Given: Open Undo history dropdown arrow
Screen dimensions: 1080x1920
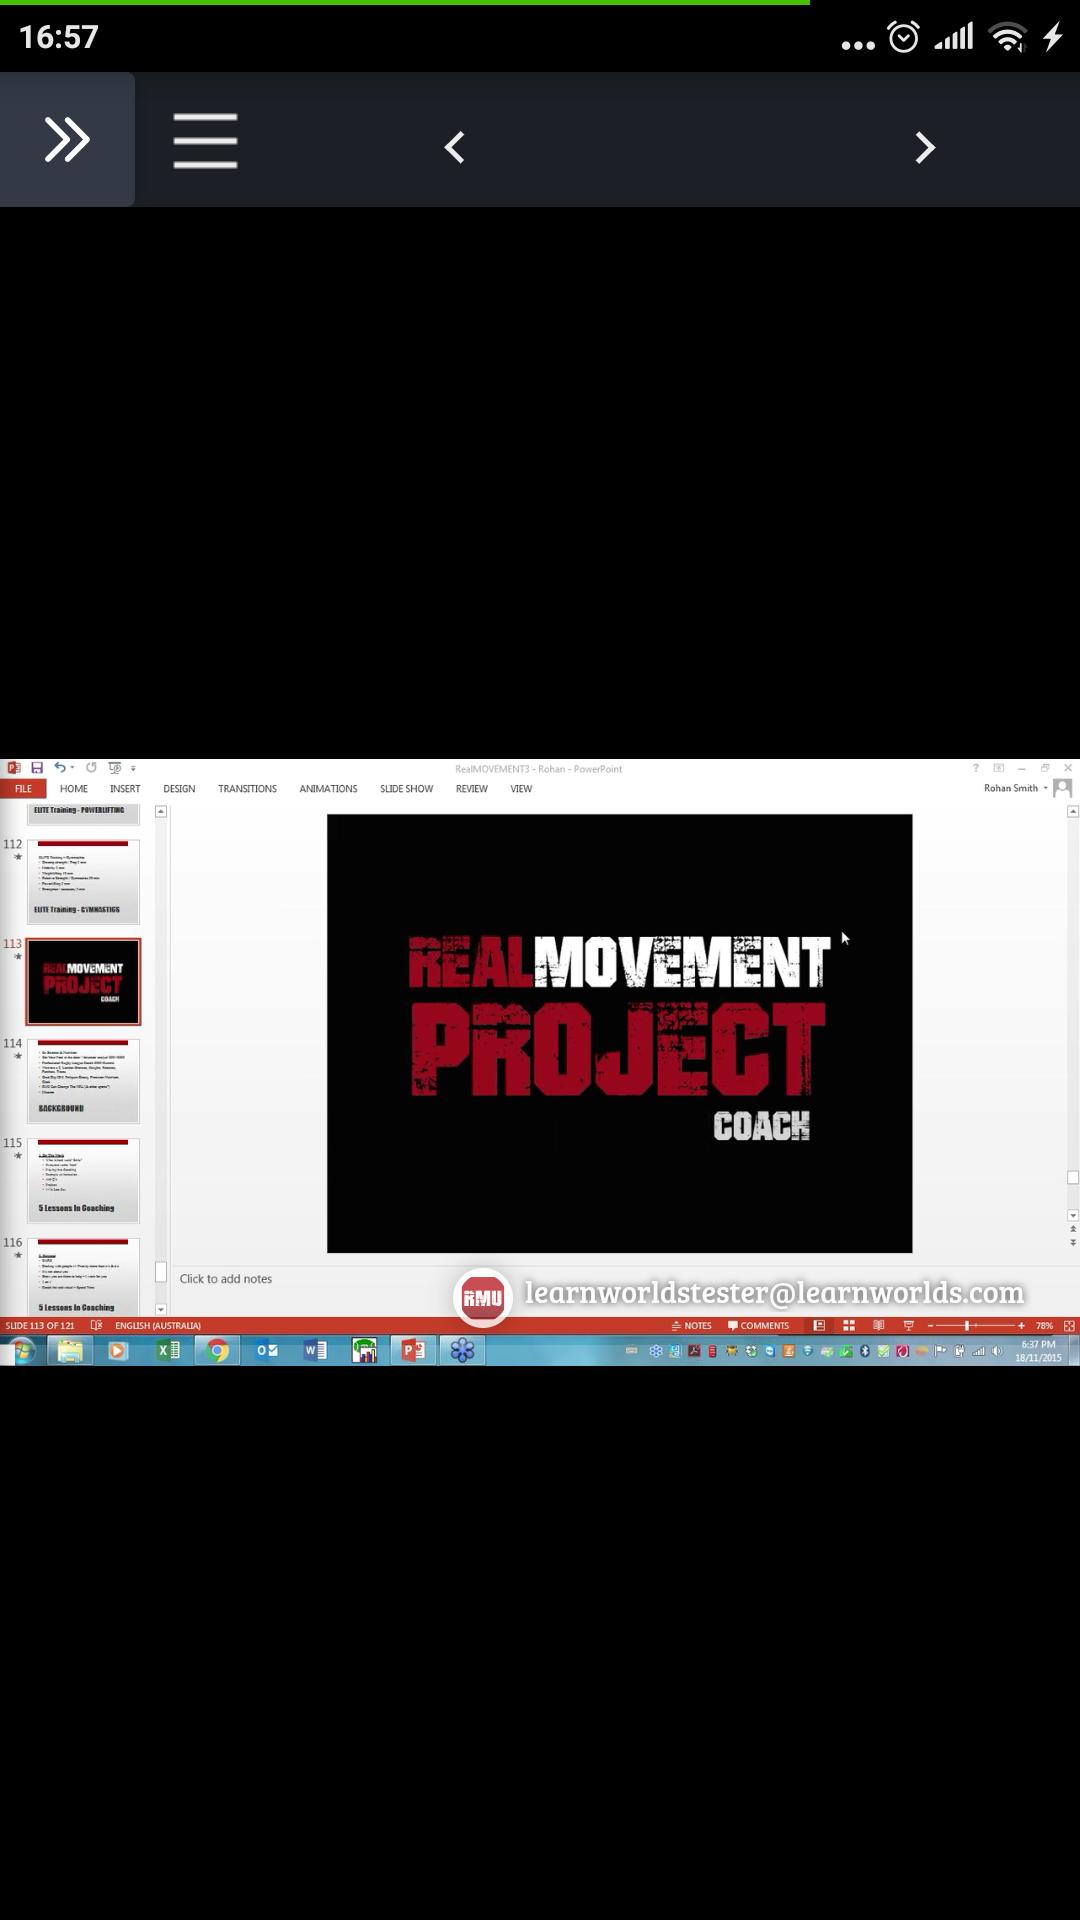Looking at the screenshot, I should pos(72,769).
